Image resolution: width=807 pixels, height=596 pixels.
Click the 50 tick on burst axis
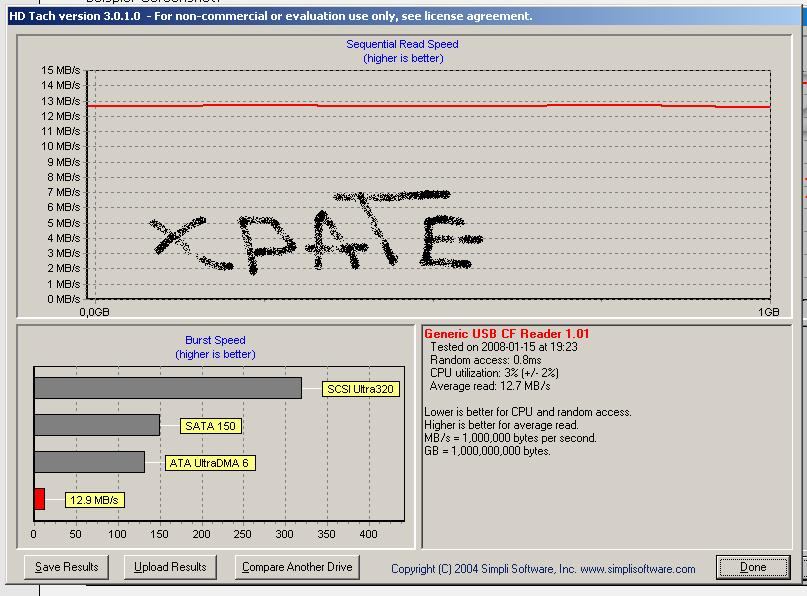75,534
